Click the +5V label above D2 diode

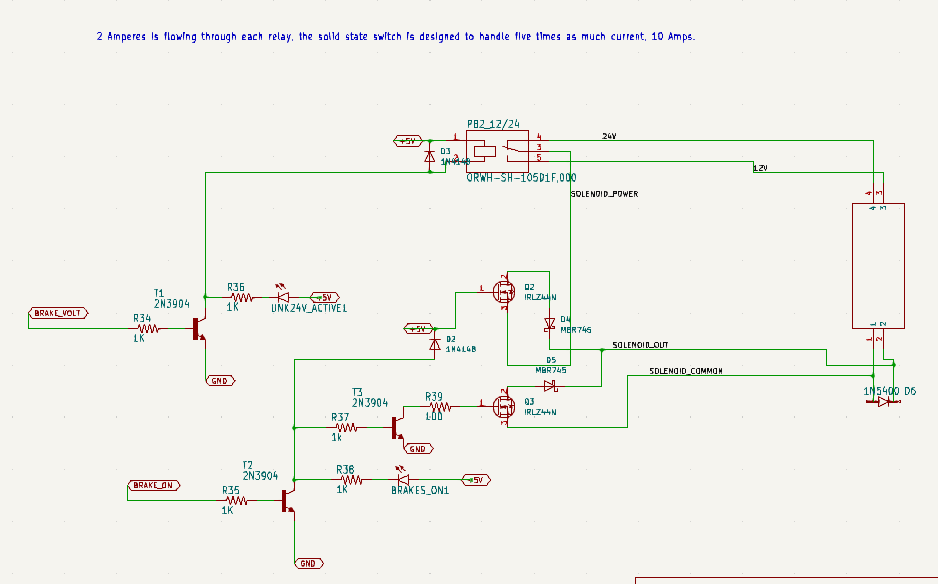(419, 329)
